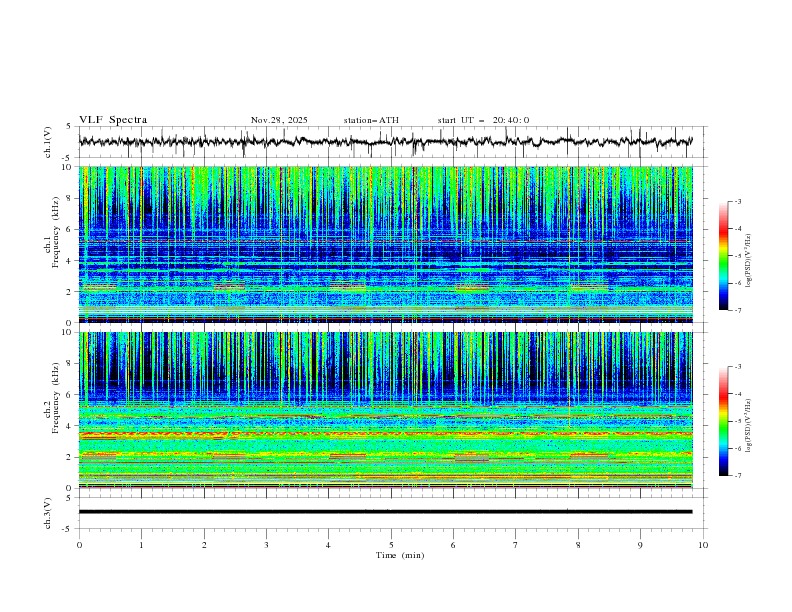Select the date text "Nov.28, 2025"

click(x=279, y=120)
